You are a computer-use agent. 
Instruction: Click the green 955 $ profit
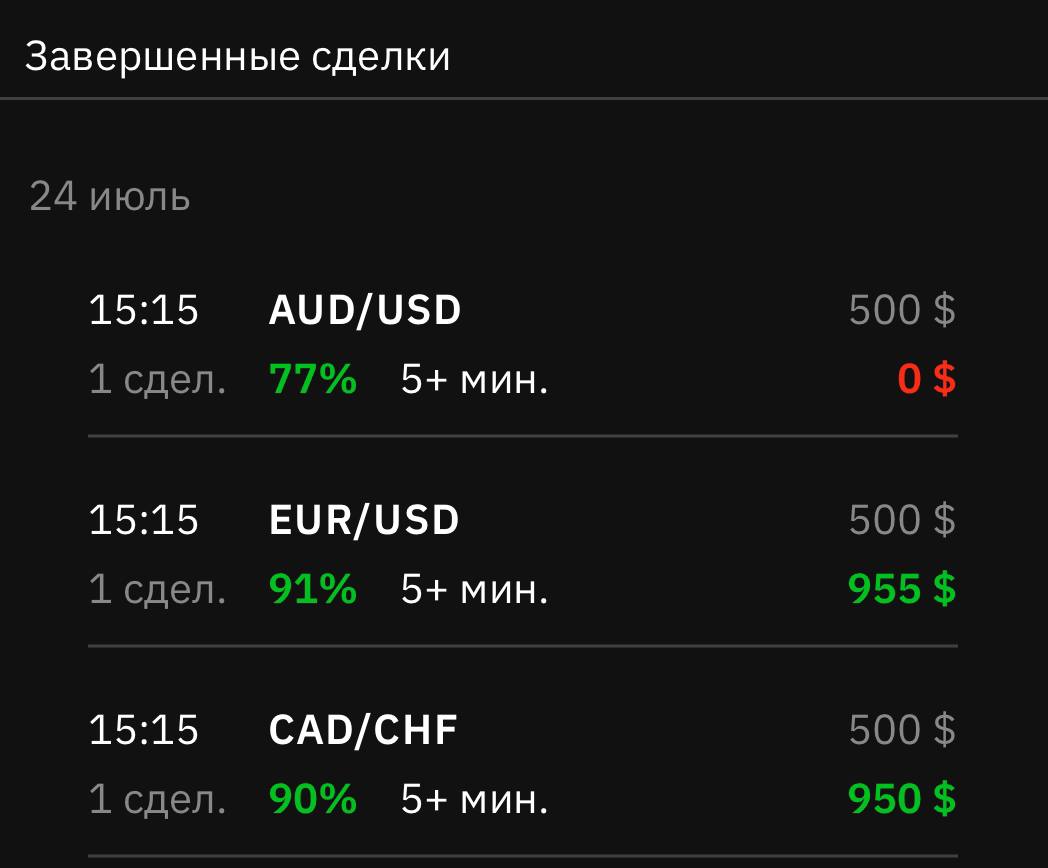point(901,589)
